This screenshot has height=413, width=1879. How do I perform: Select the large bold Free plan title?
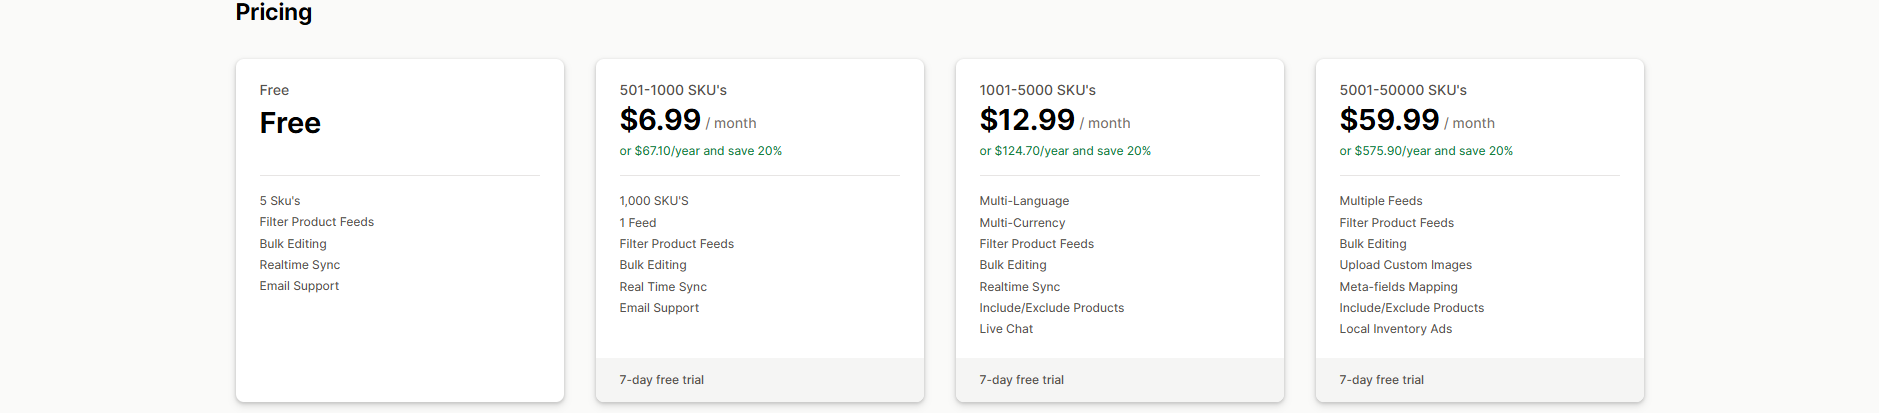point(290,123)
